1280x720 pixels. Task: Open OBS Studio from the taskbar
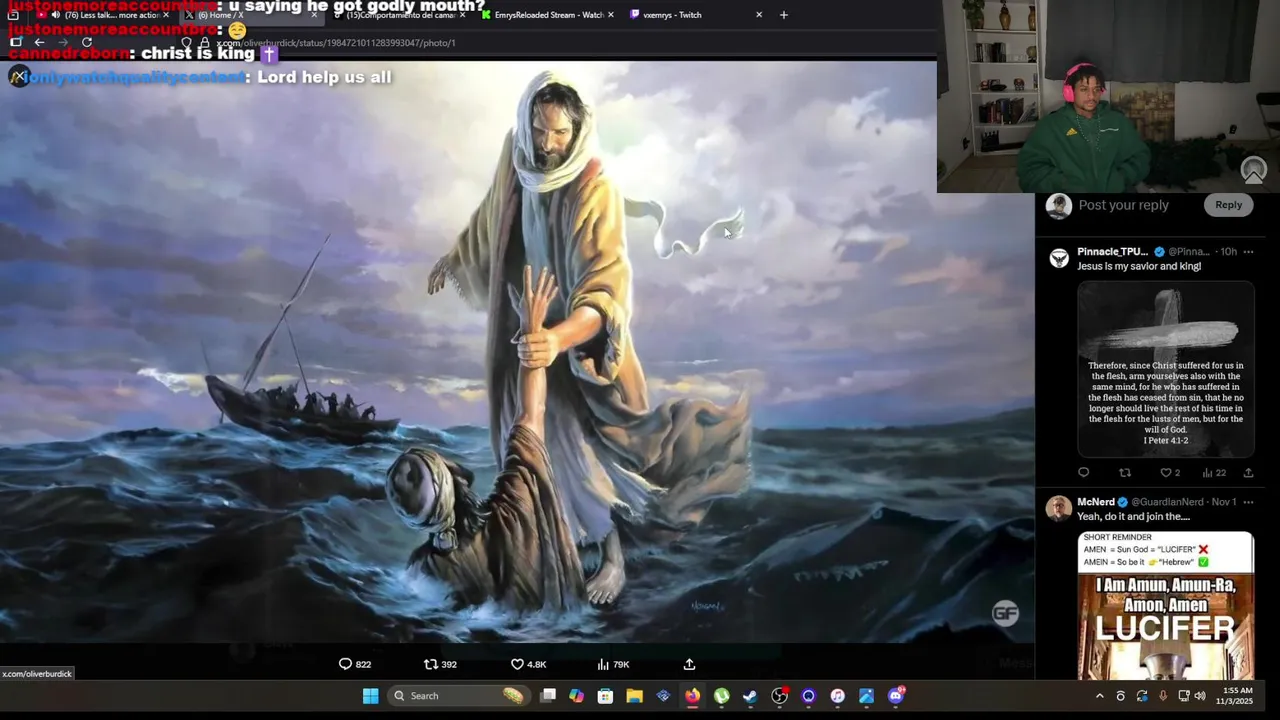pos(779,696)
